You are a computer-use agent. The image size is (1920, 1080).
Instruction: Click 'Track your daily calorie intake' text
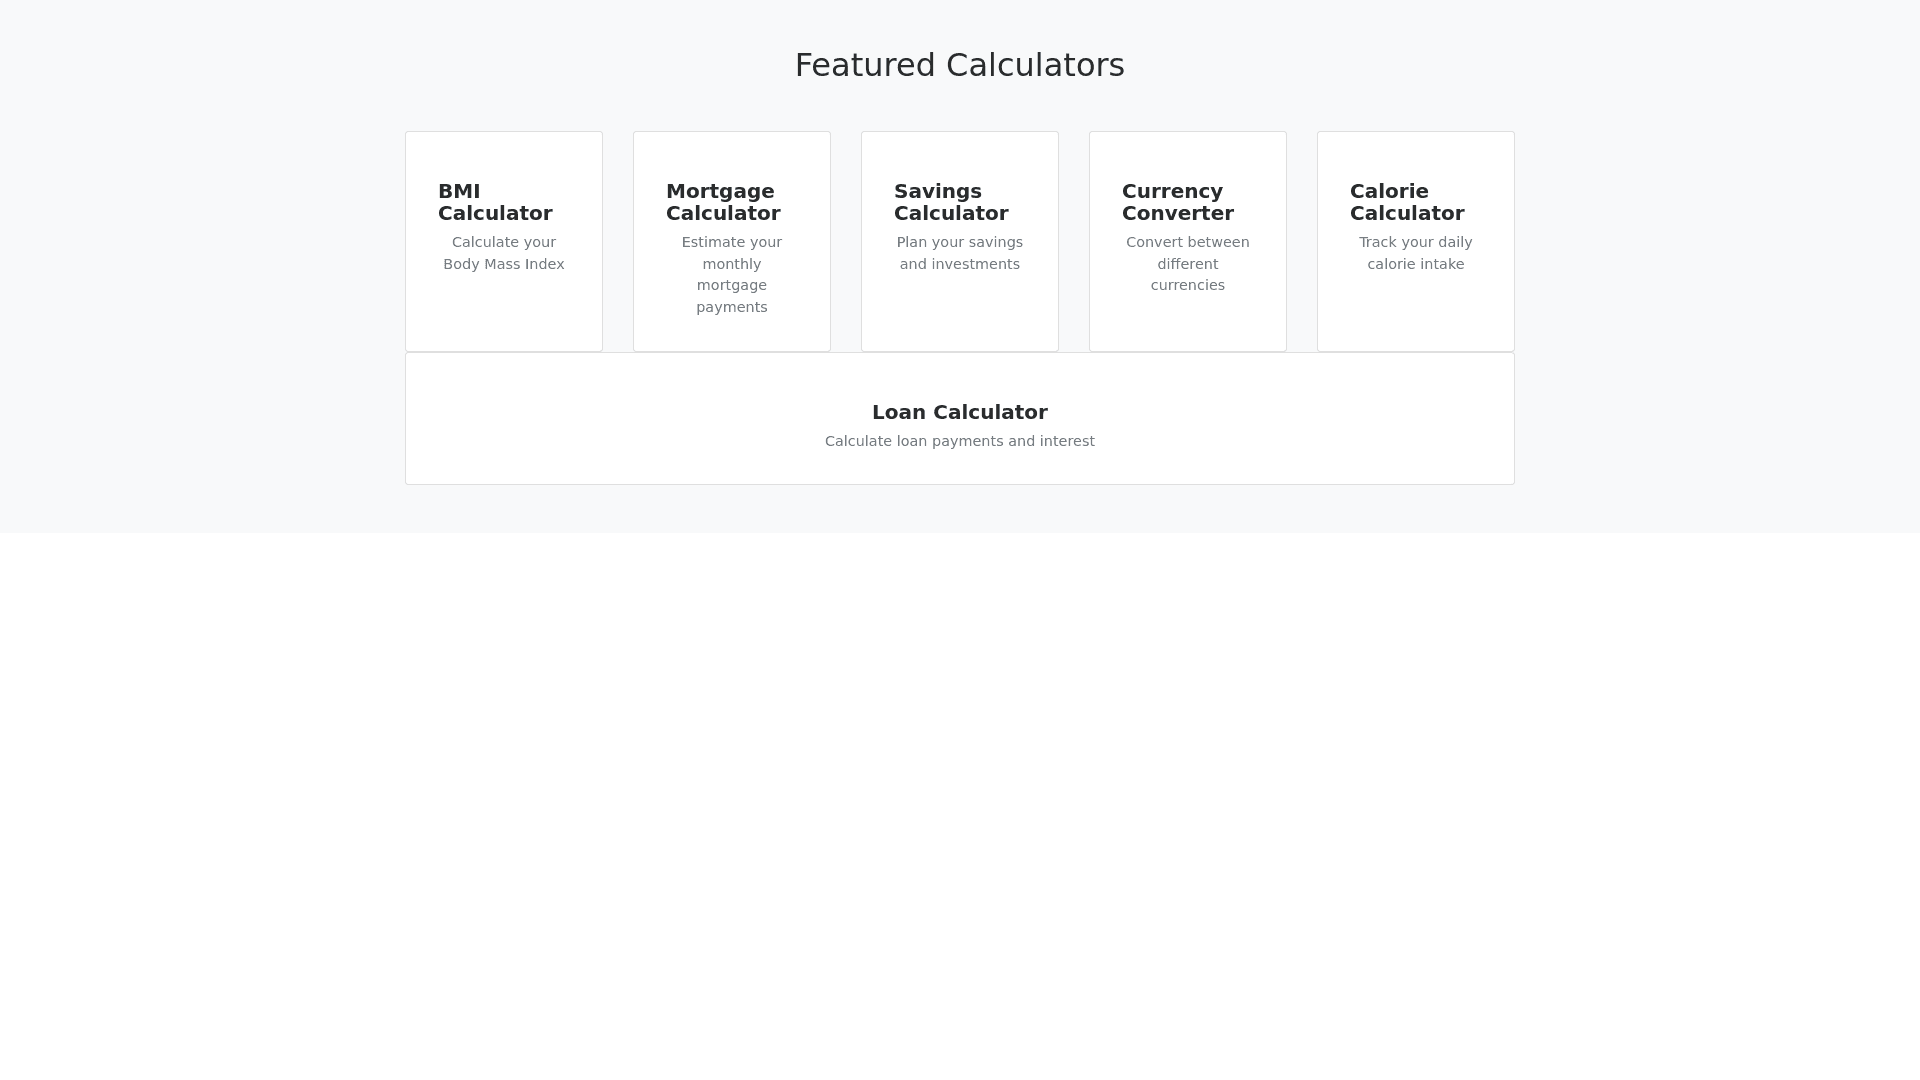pyautogui.click(x=1416, y=253)
